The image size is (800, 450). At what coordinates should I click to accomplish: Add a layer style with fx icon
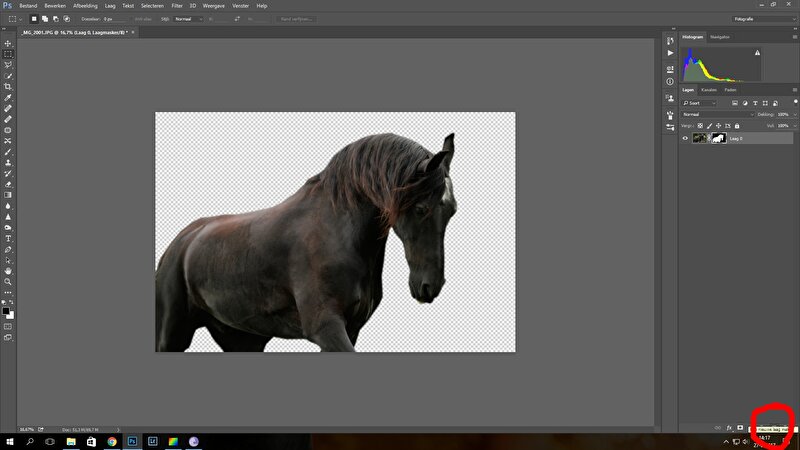(729, 428)
